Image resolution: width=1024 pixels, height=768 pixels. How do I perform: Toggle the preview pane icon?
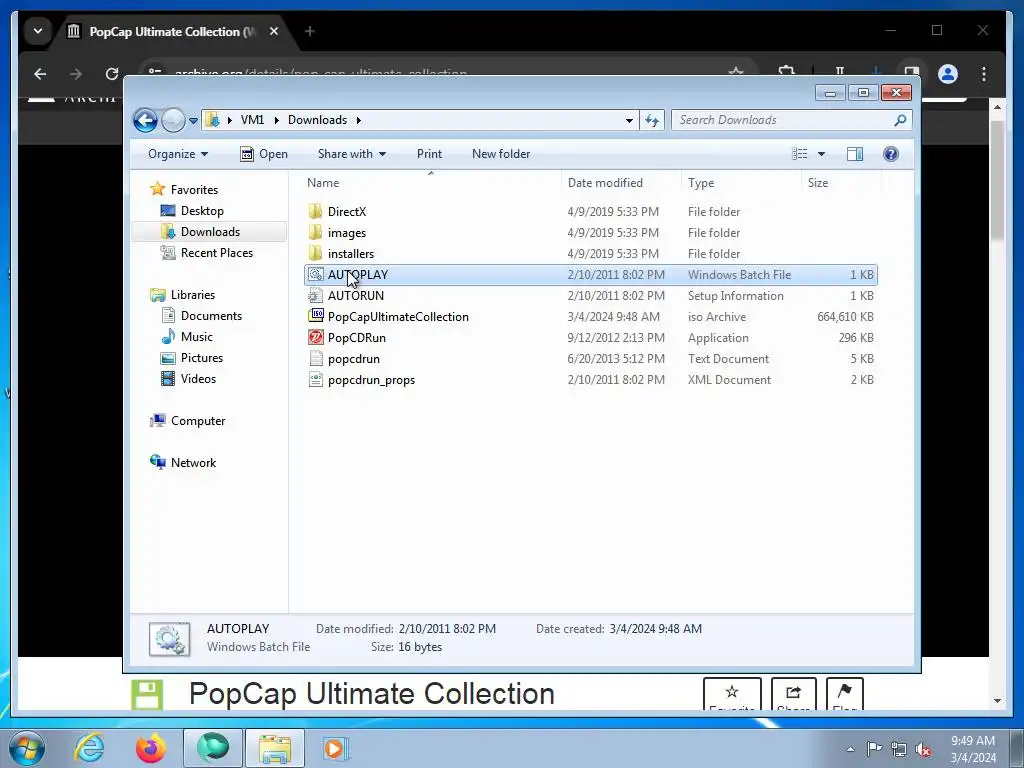(855, 154)
